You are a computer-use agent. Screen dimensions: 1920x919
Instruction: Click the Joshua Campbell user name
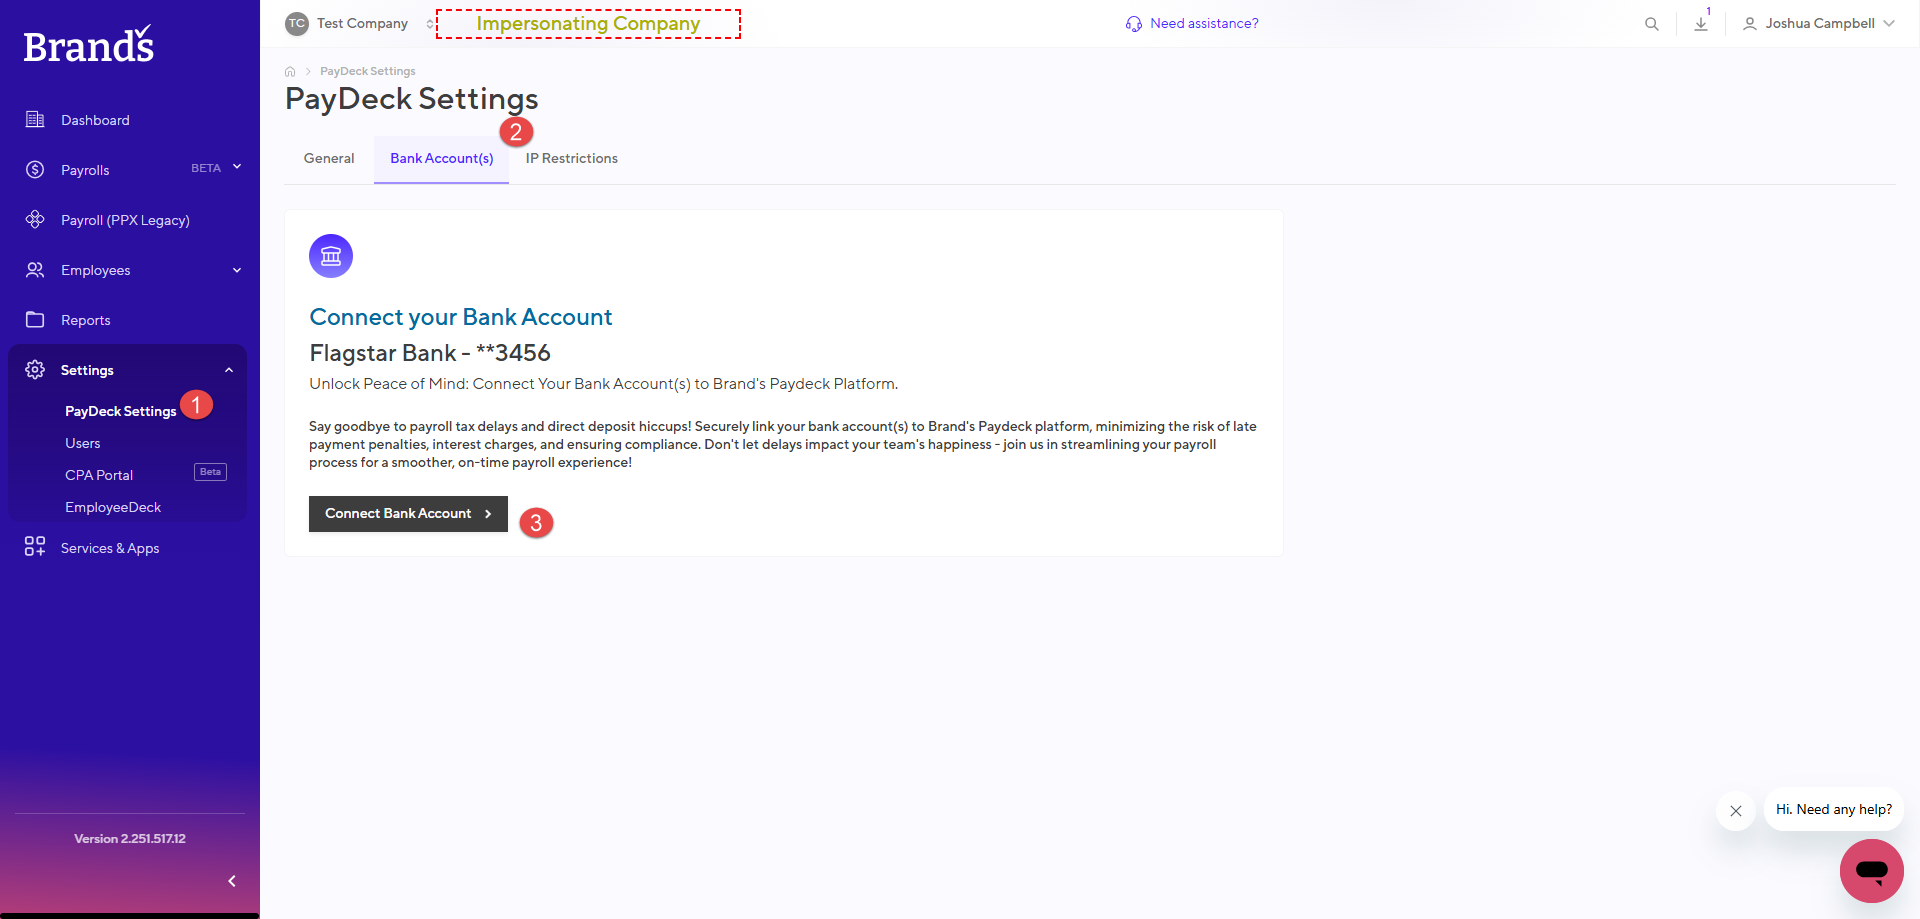1820,24
